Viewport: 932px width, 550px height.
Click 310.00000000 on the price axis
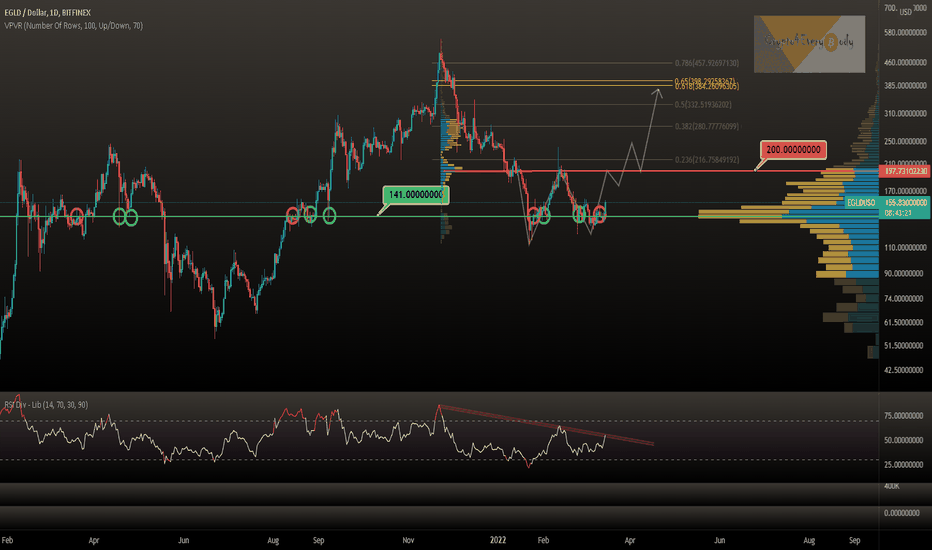pyautogui.click(x=905, y=114)
